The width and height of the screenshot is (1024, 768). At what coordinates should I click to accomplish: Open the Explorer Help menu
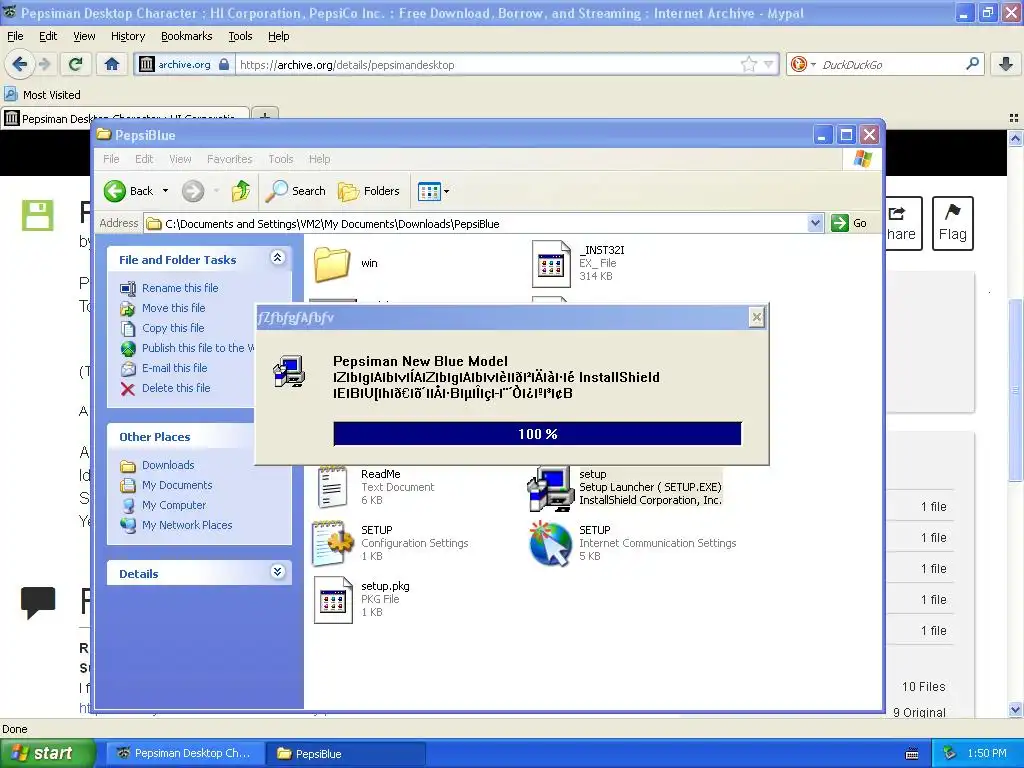[319, 159]
